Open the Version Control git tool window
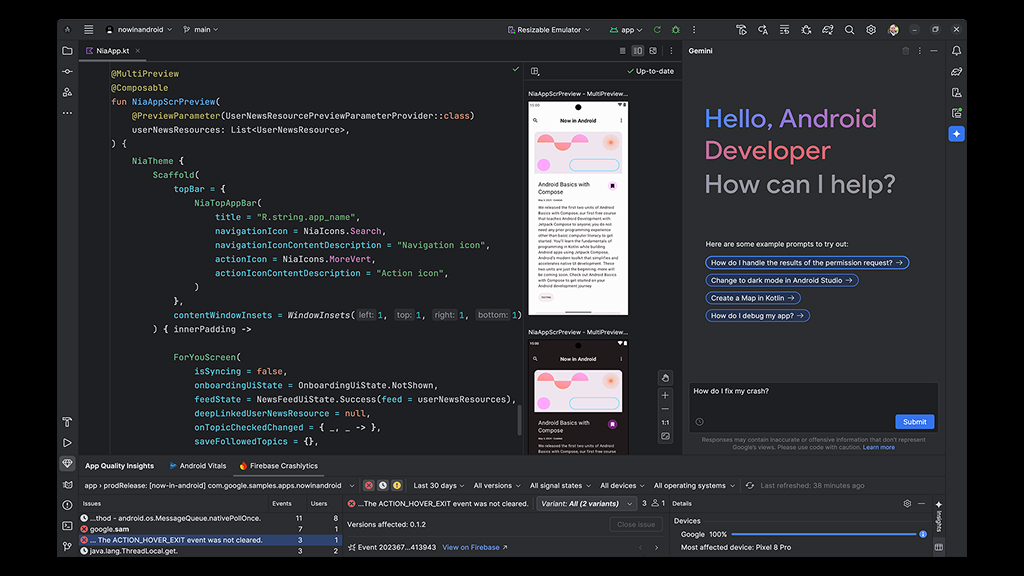The image size is (1024, 576). 67,546
